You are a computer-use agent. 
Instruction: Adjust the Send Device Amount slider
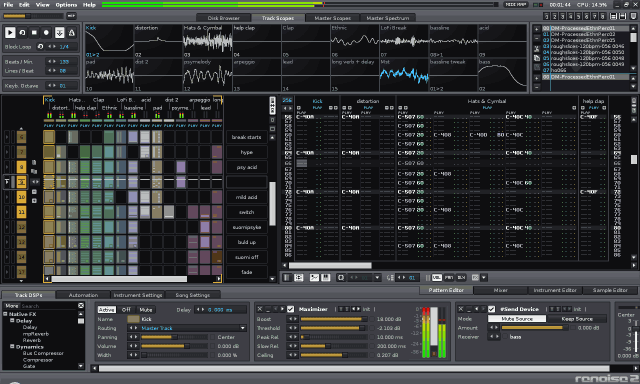534,328
